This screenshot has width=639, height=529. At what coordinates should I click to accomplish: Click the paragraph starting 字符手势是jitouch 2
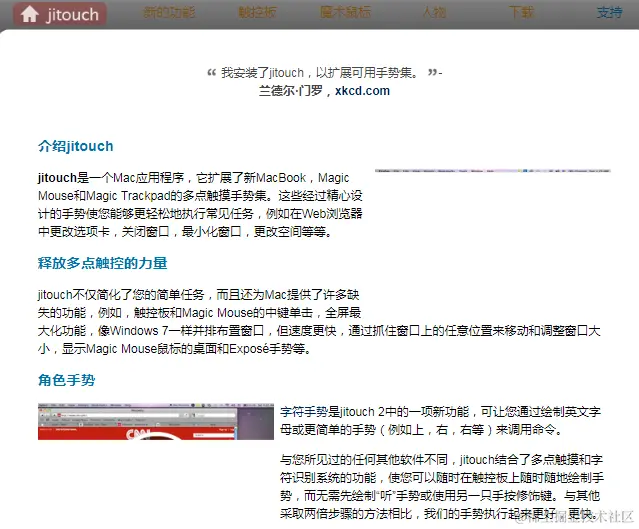[440, 421]
